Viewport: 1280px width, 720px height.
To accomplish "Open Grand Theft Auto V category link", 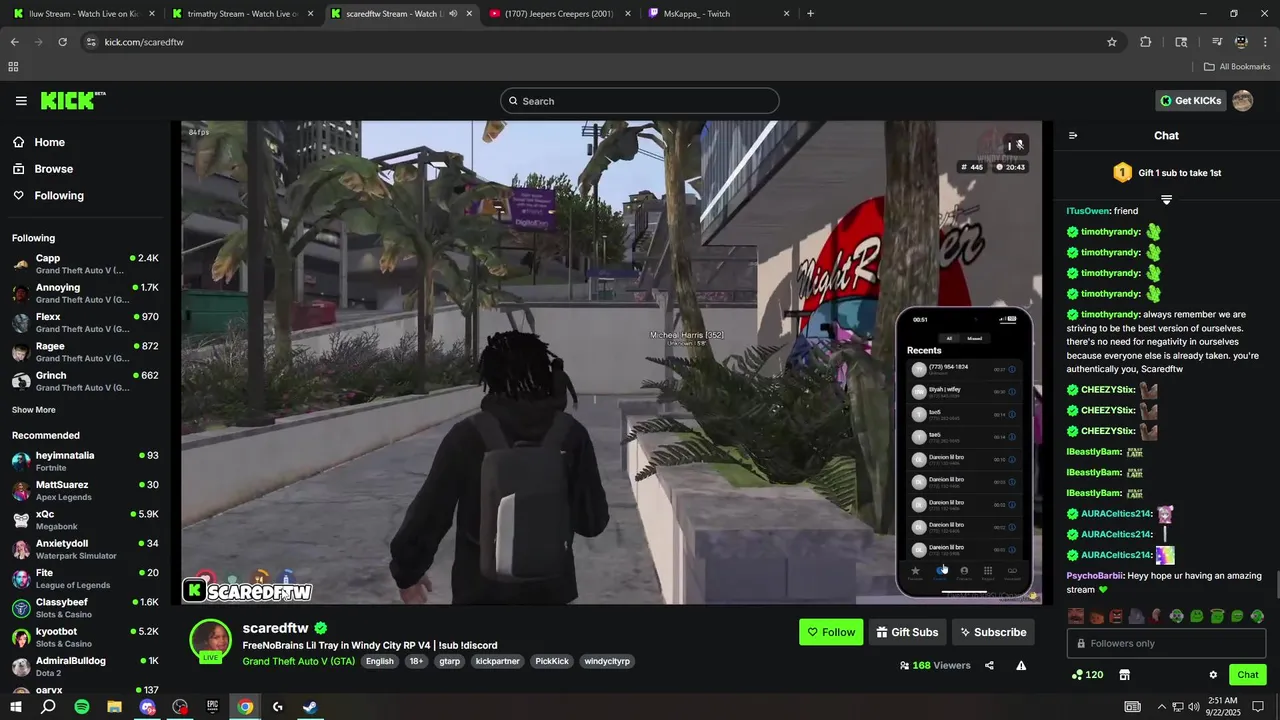I will click(298, 661).
